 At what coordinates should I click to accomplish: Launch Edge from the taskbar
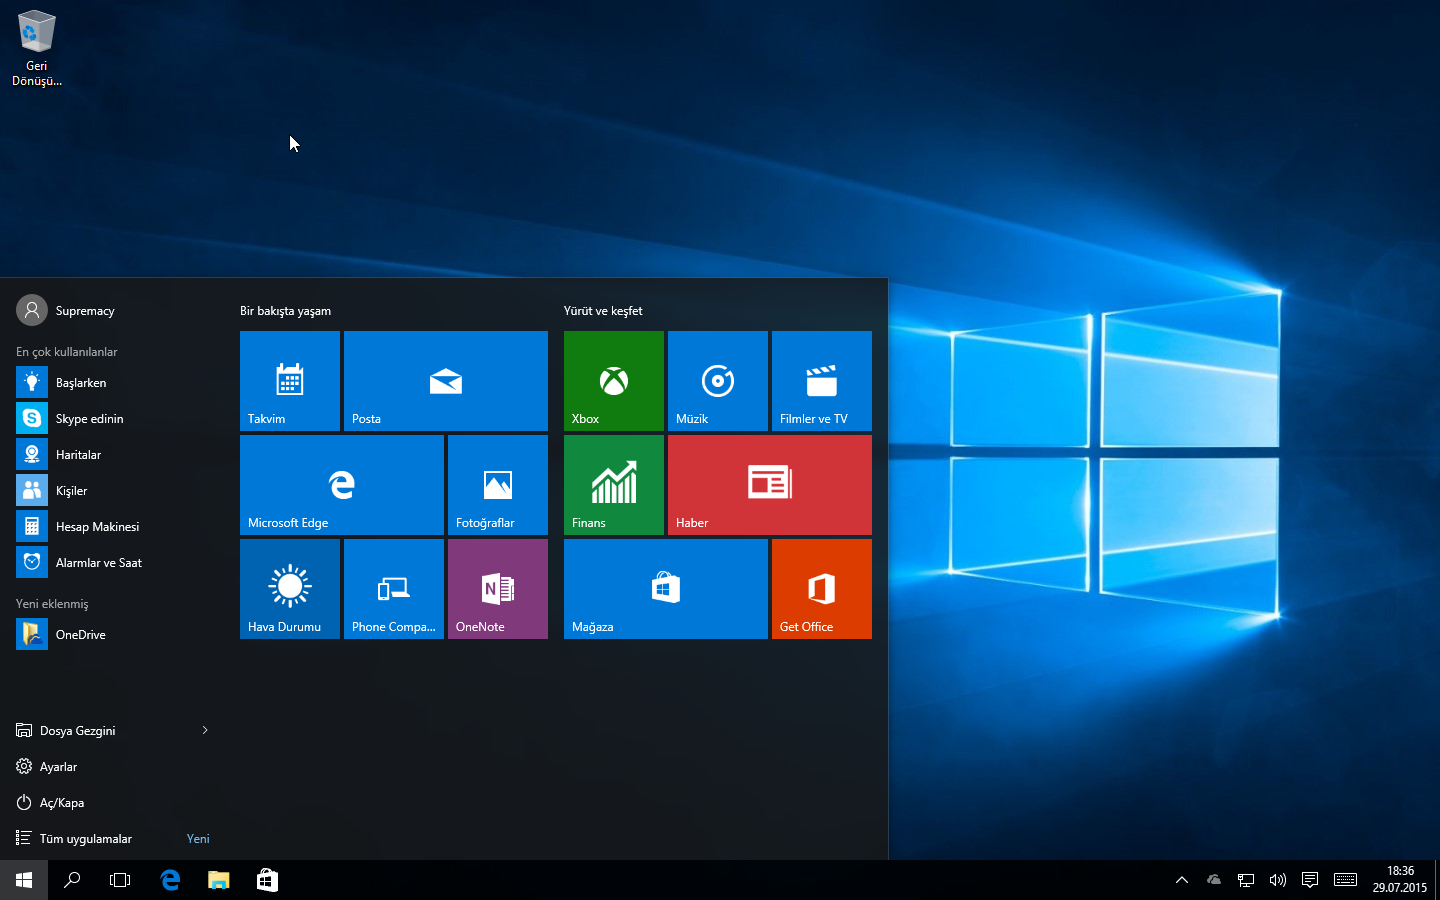pos(170,880)
